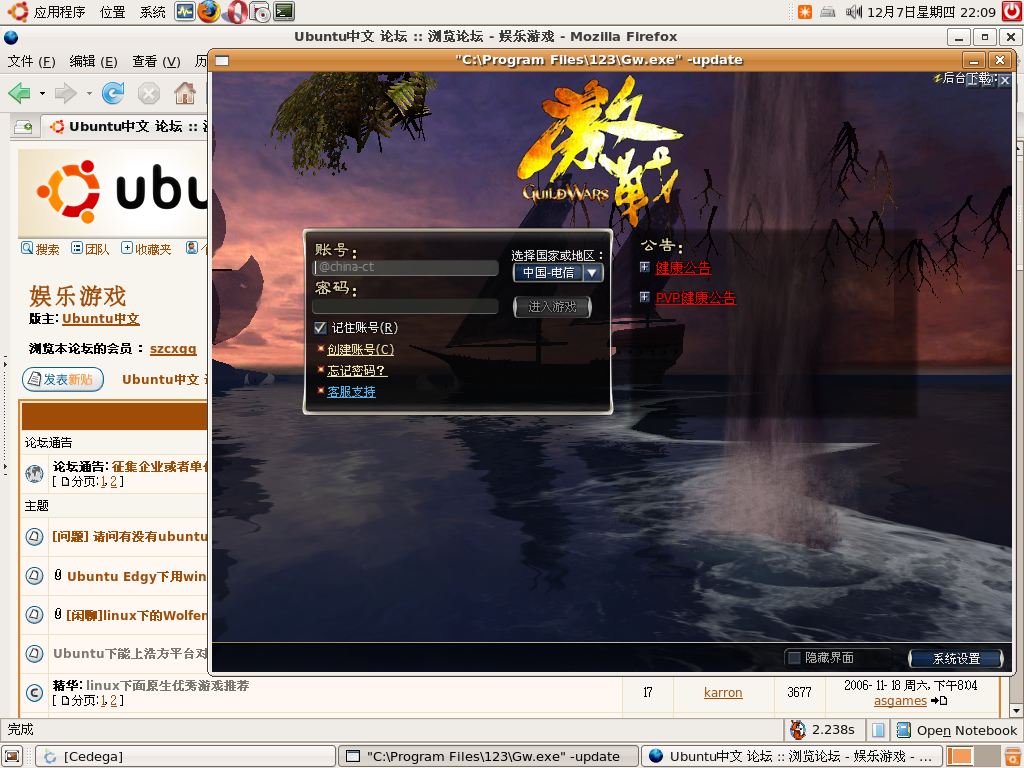Click Firefox scrollbar down arrow
1024x768 pixels.
tap(1016, 711)
